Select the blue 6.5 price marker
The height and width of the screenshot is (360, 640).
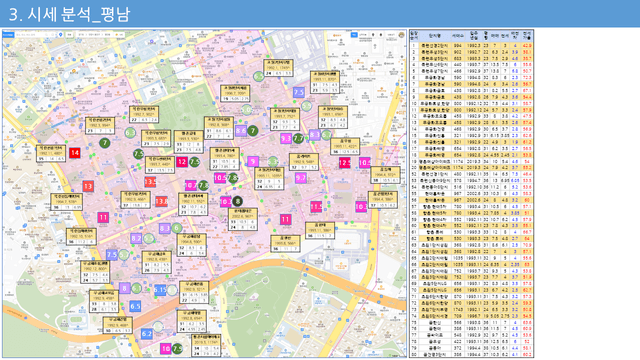tap(135, 306)
